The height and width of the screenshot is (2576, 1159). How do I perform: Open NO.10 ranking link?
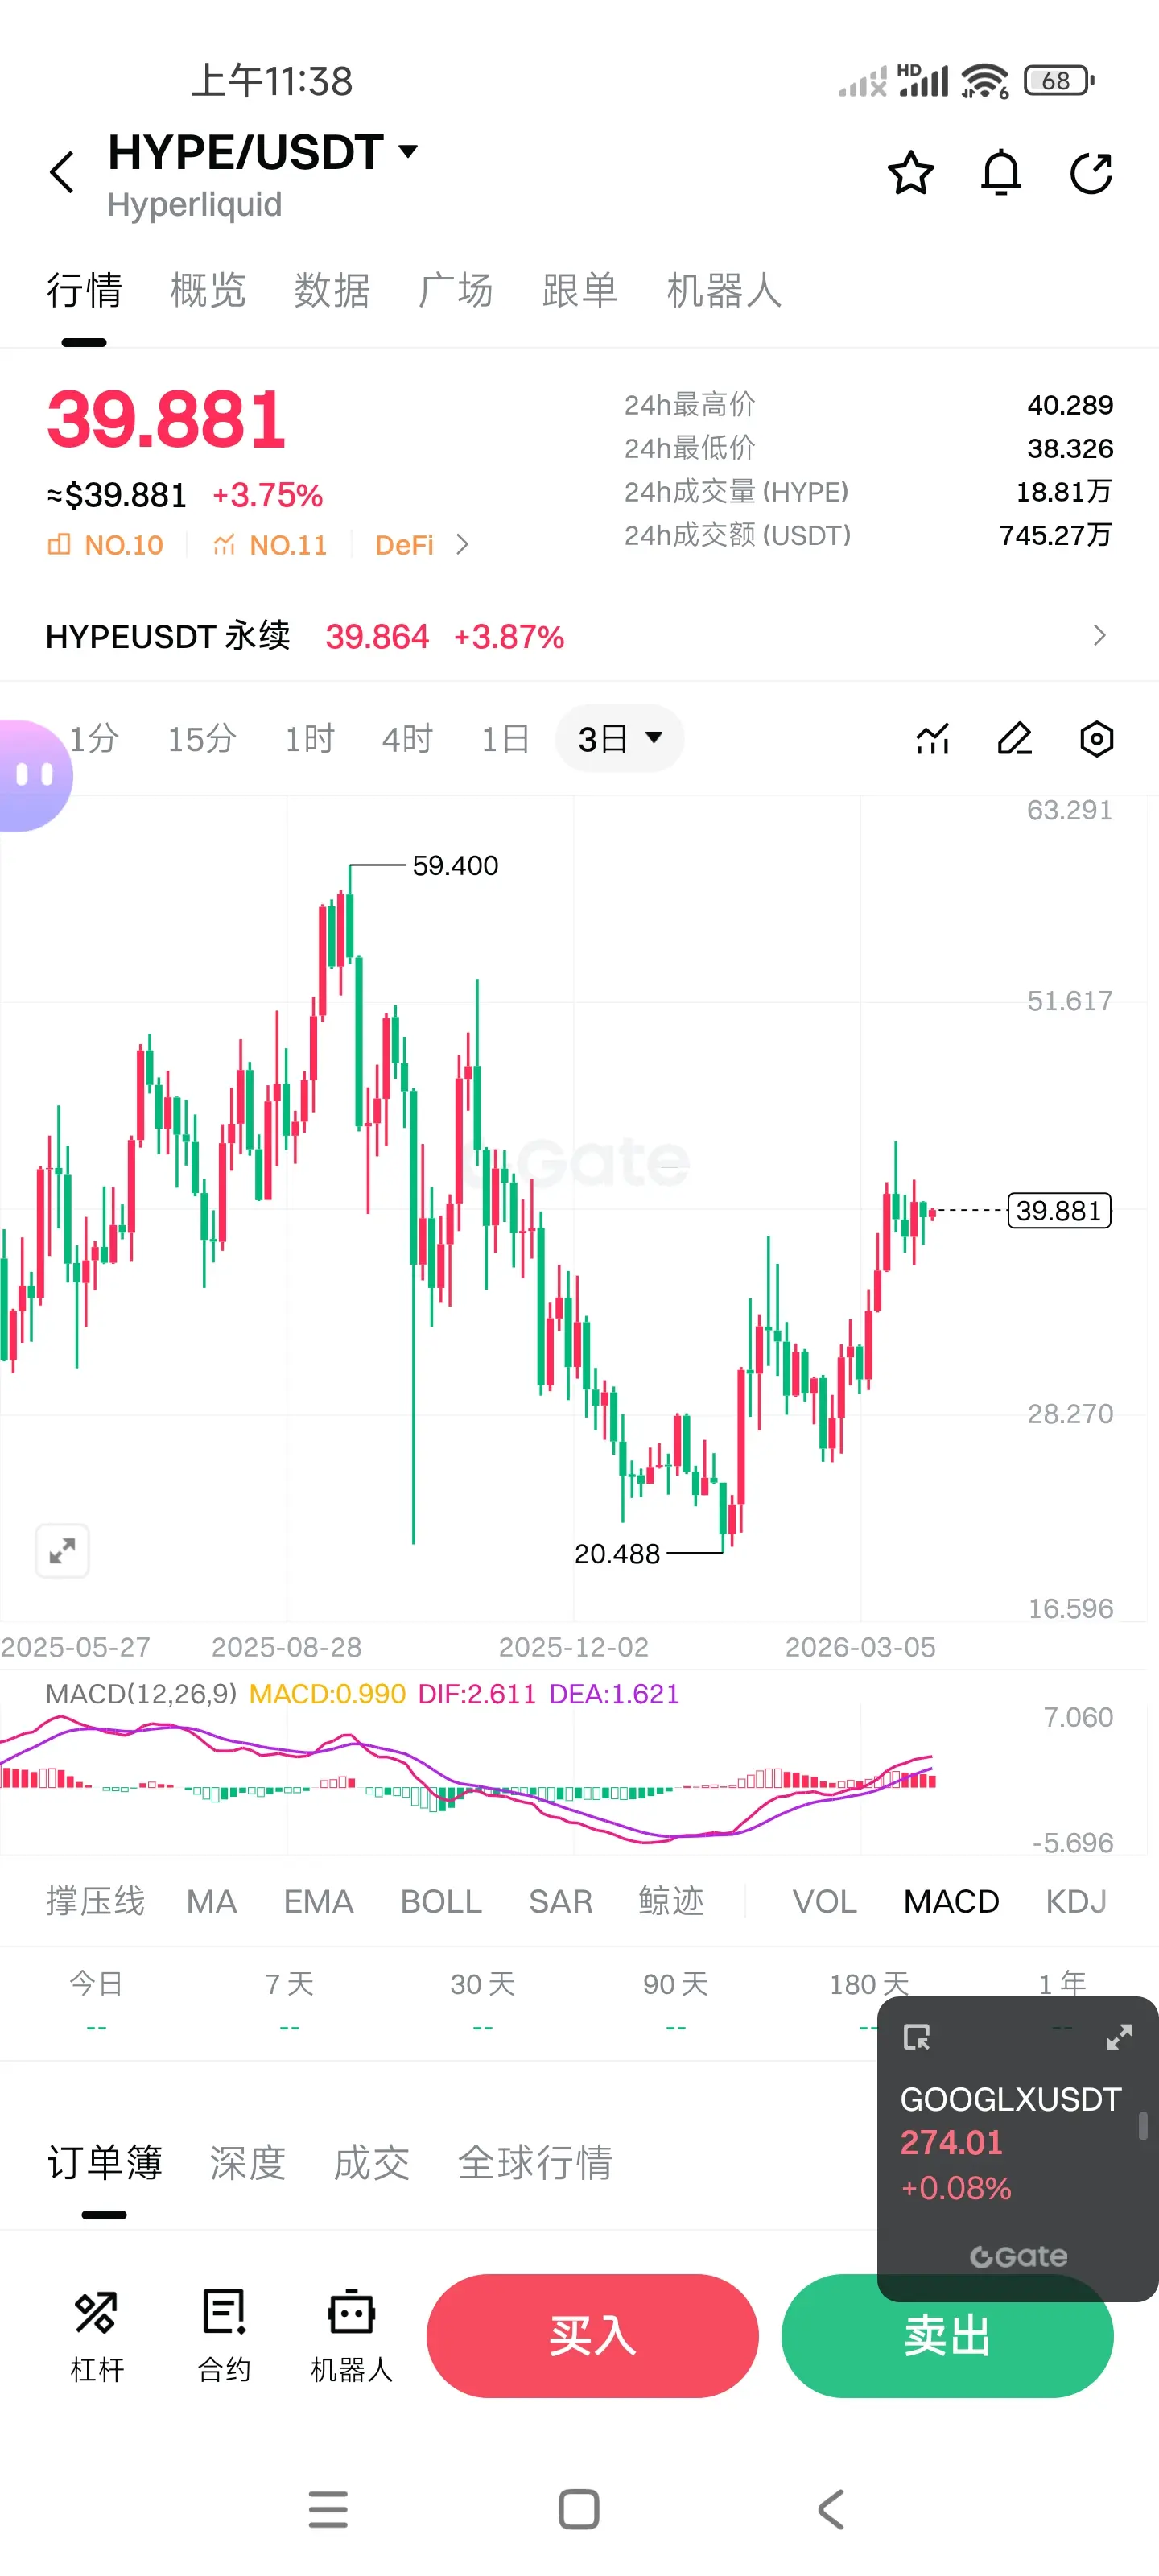click(x=105, y=545)
